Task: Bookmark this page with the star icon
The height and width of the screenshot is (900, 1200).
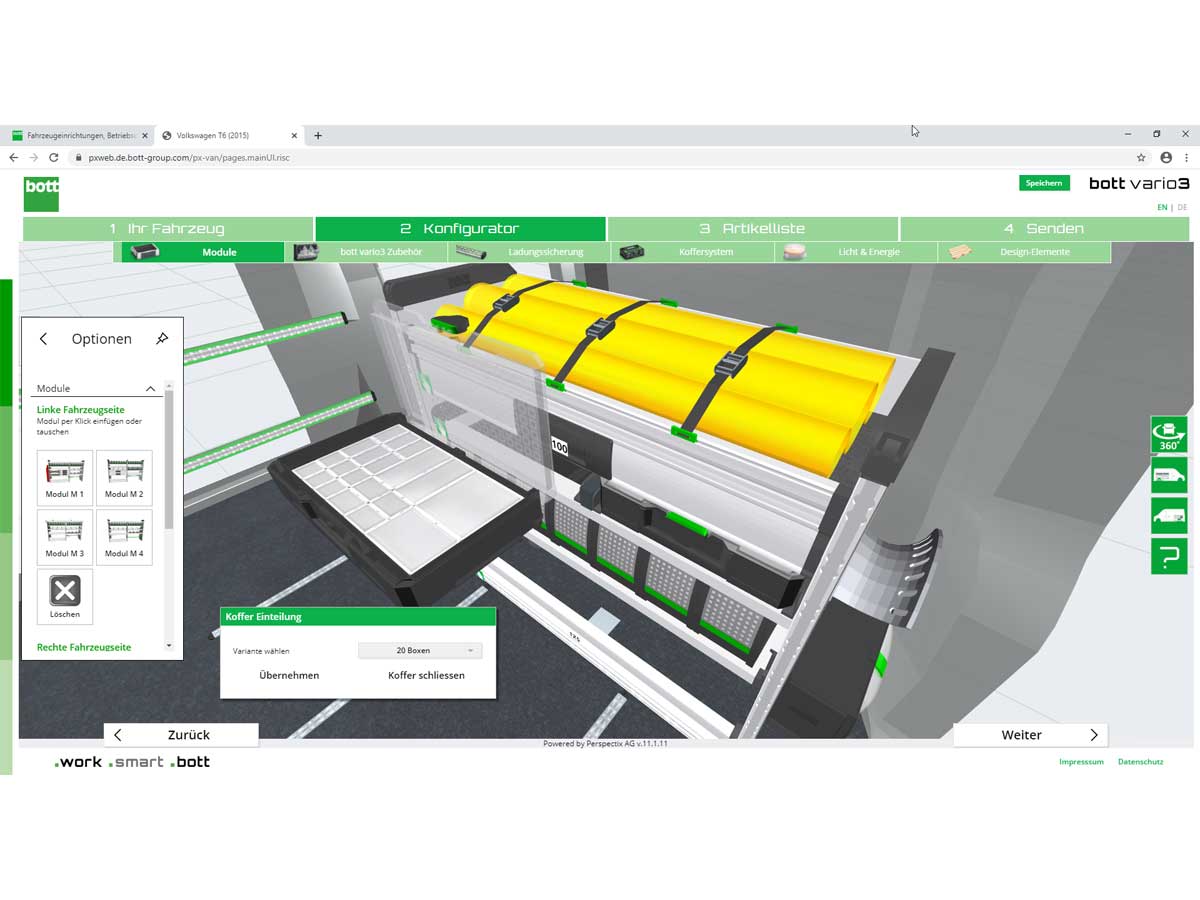Action: (x=1141, y=158)
